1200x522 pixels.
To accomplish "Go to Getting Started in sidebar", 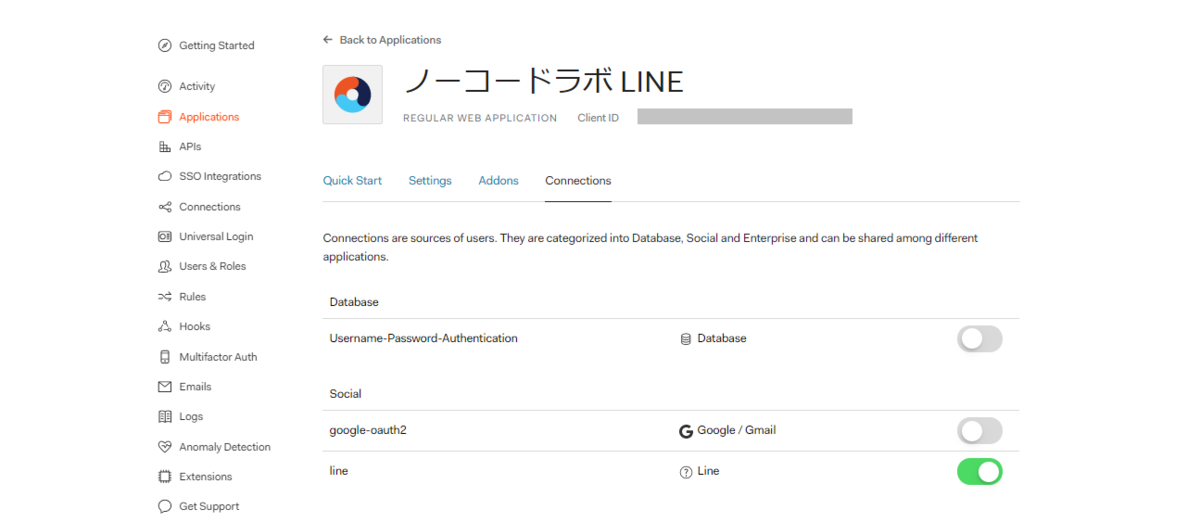I will pyautogui.click(x=217, y=46).
